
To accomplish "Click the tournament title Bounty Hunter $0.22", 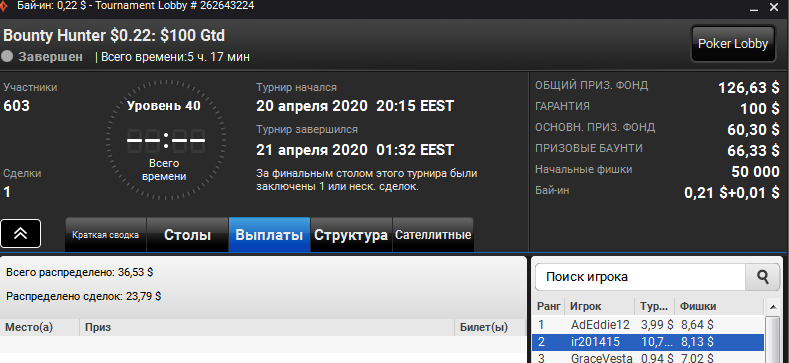I will coord(114,36).
